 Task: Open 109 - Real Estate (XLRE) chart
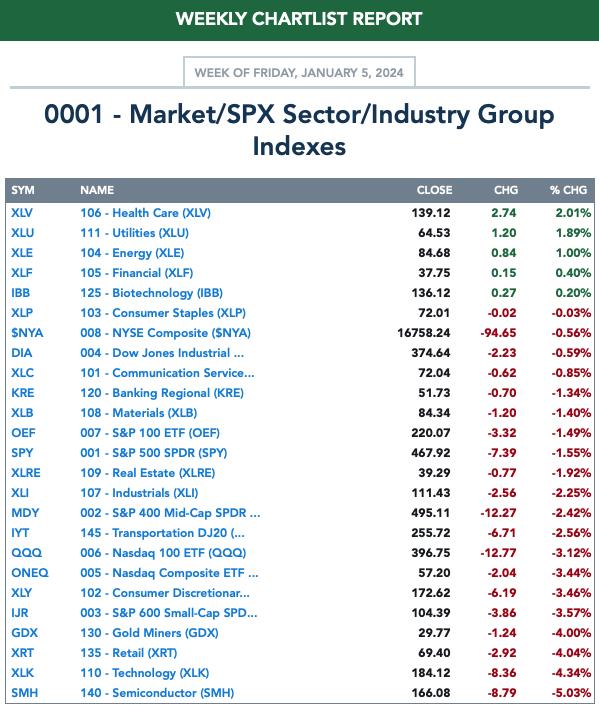click(148, 473)
